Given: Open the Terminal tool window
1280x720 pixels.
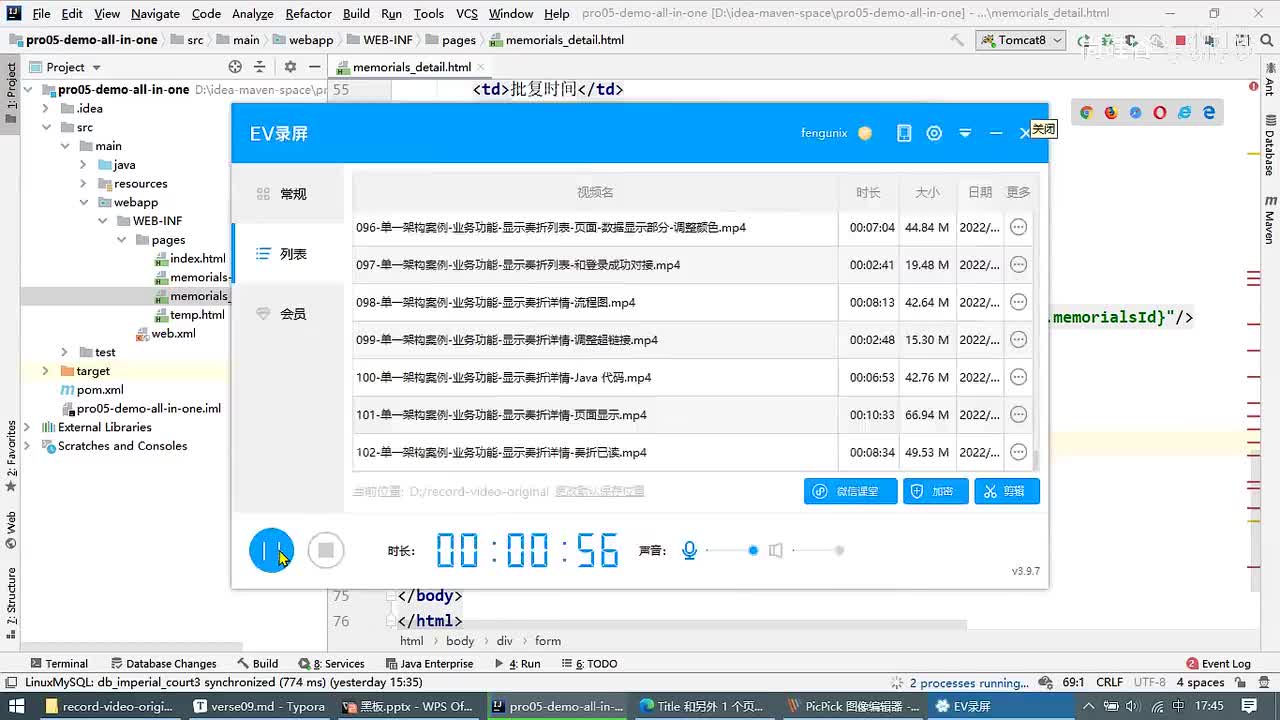Looking at the screenshot, I should (59, 663).
